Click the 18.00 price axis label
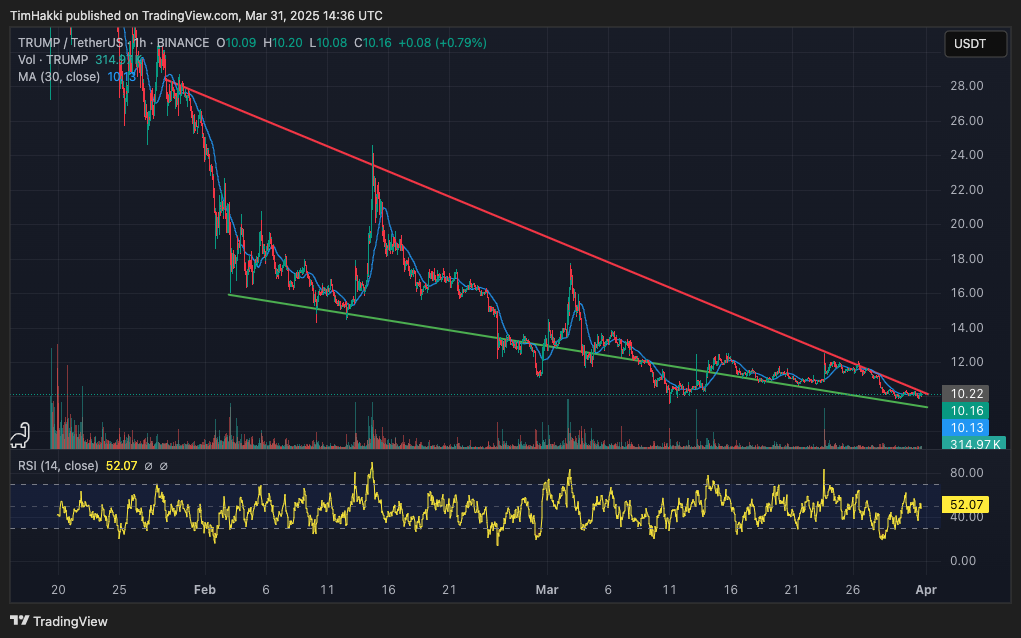This screenshot has height=638, width=1021. tap(967, 258)
